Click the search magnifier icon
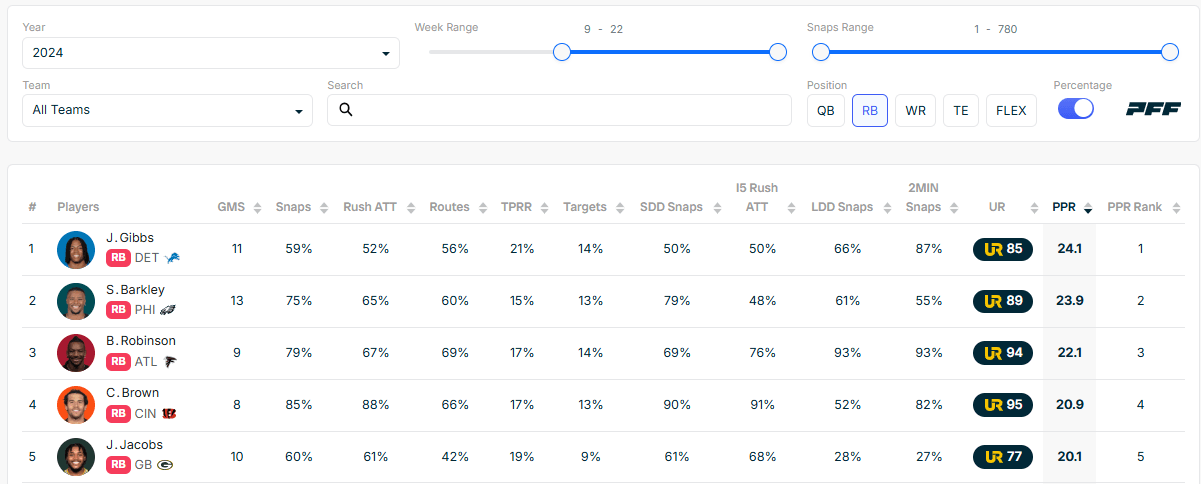 coord(346,110)
